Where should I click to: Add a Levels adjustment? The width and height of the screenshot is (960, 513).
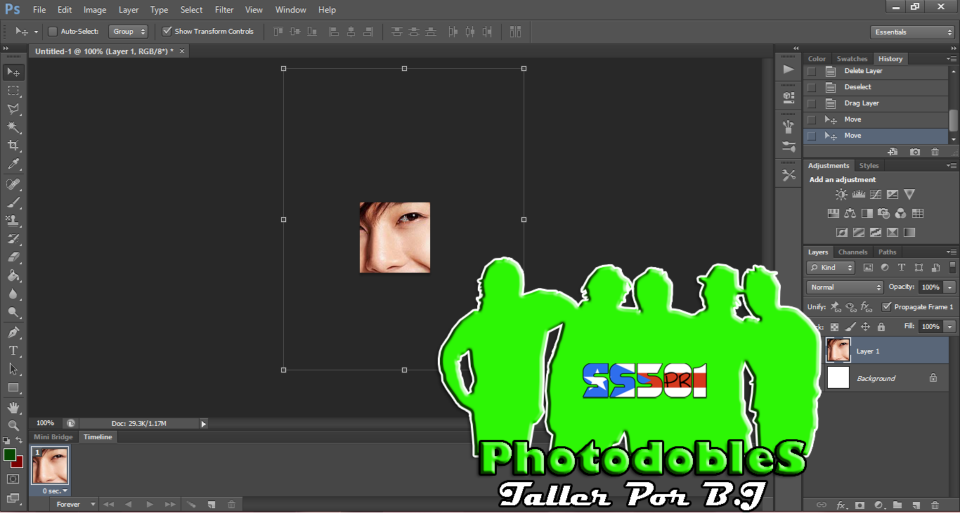click(x=858, y=195)
